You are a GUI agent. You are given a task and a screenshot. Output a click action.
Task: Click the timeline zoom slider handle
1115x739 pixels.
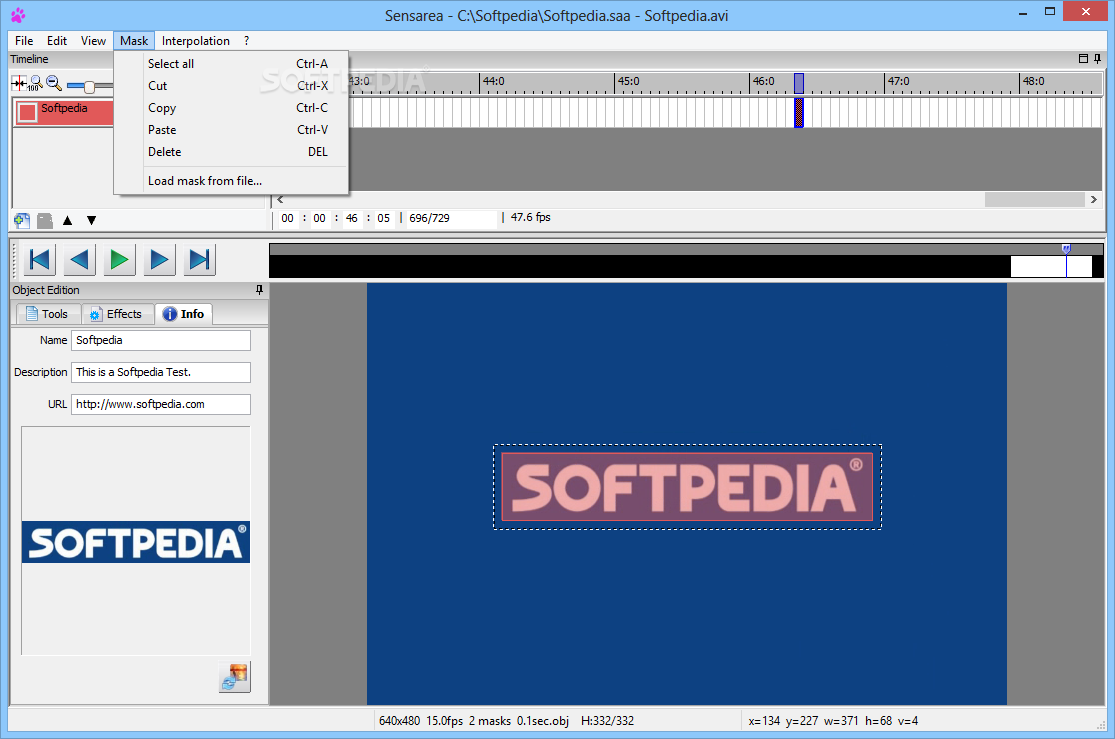pyautogui.click(x=89, y=86)
